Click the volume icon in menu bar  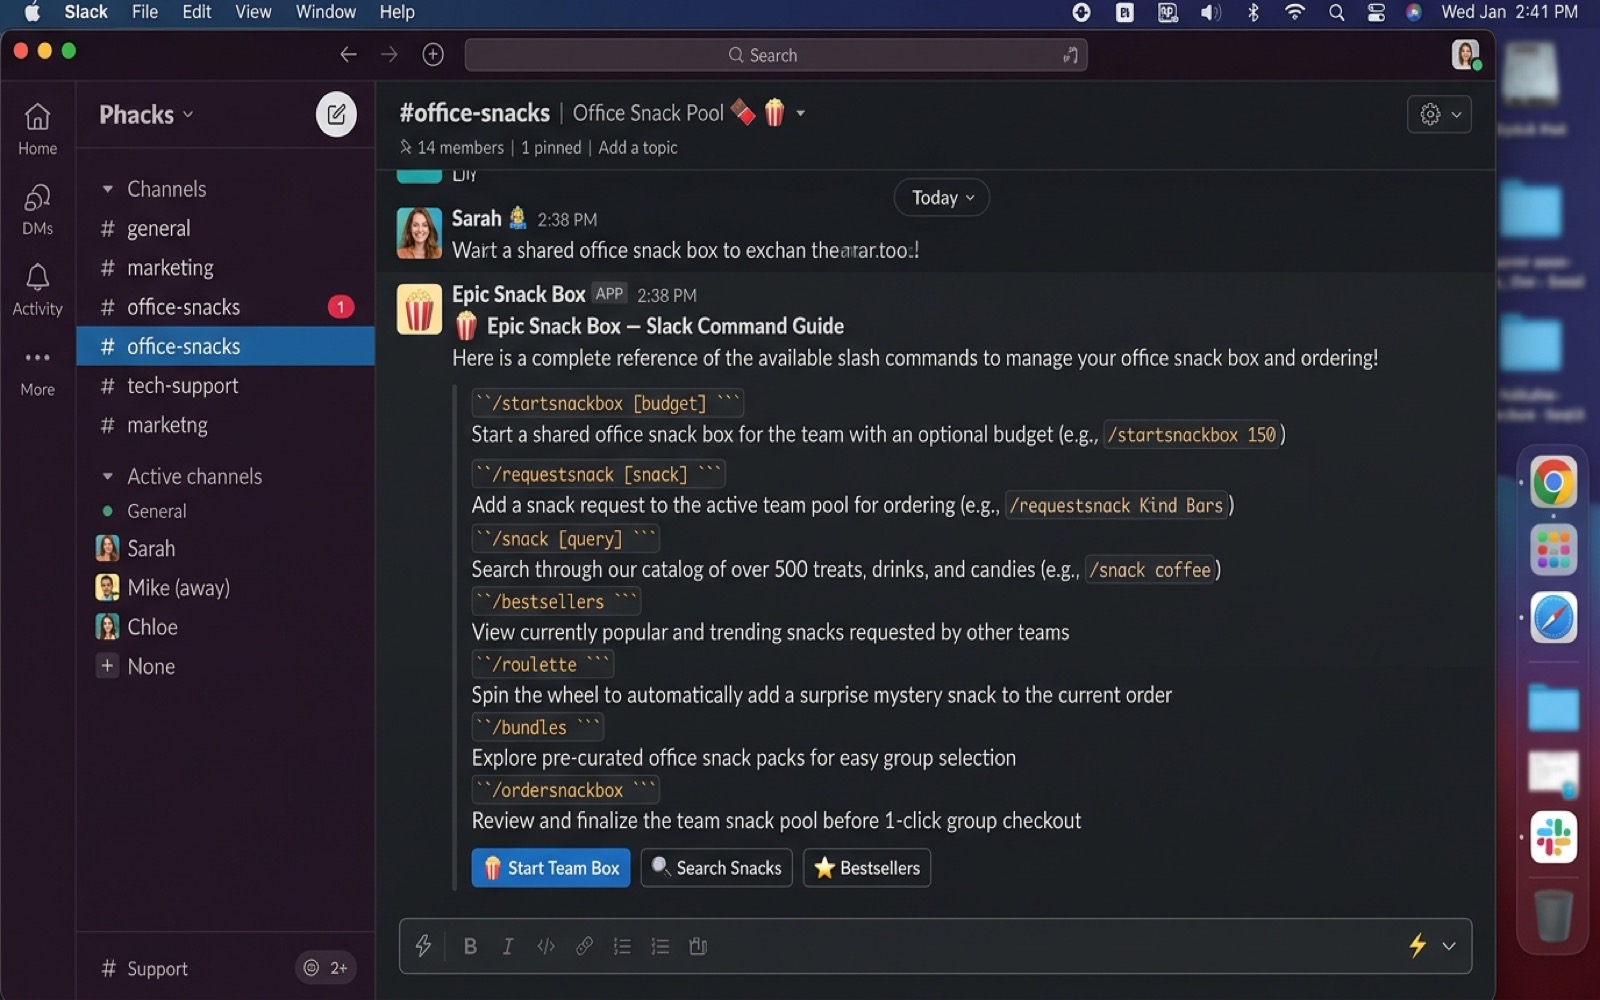pos(1210,12)
